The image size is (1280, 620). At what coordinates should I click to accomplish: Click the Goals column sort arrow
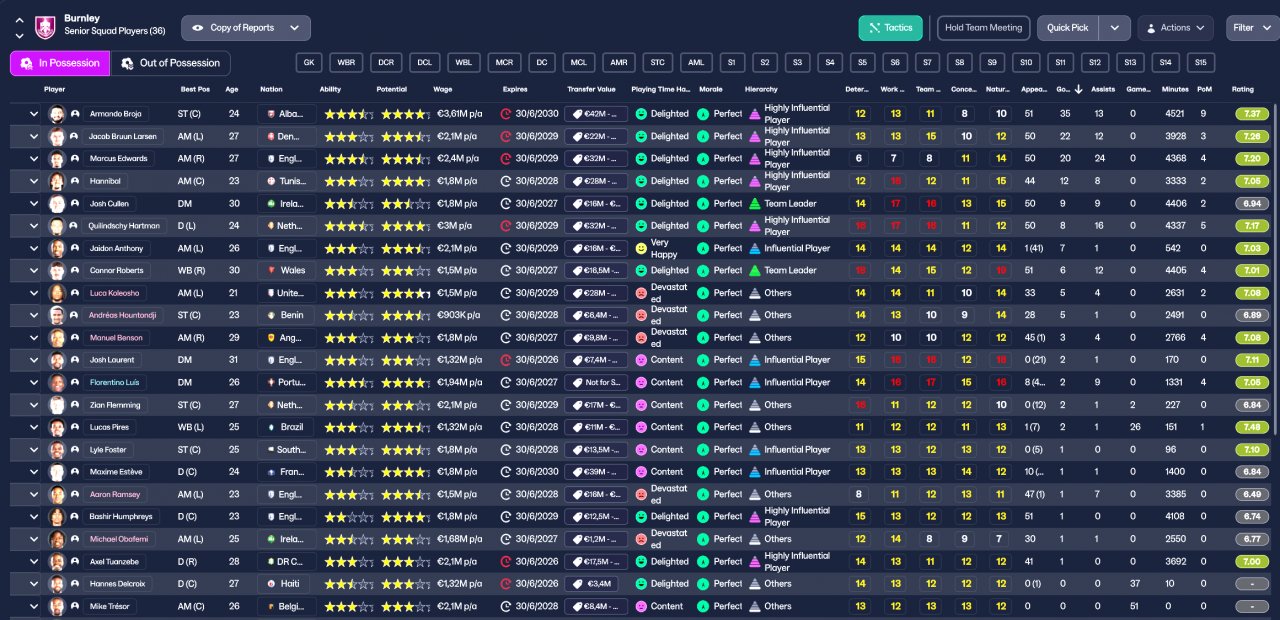(x=1078, y=89)
